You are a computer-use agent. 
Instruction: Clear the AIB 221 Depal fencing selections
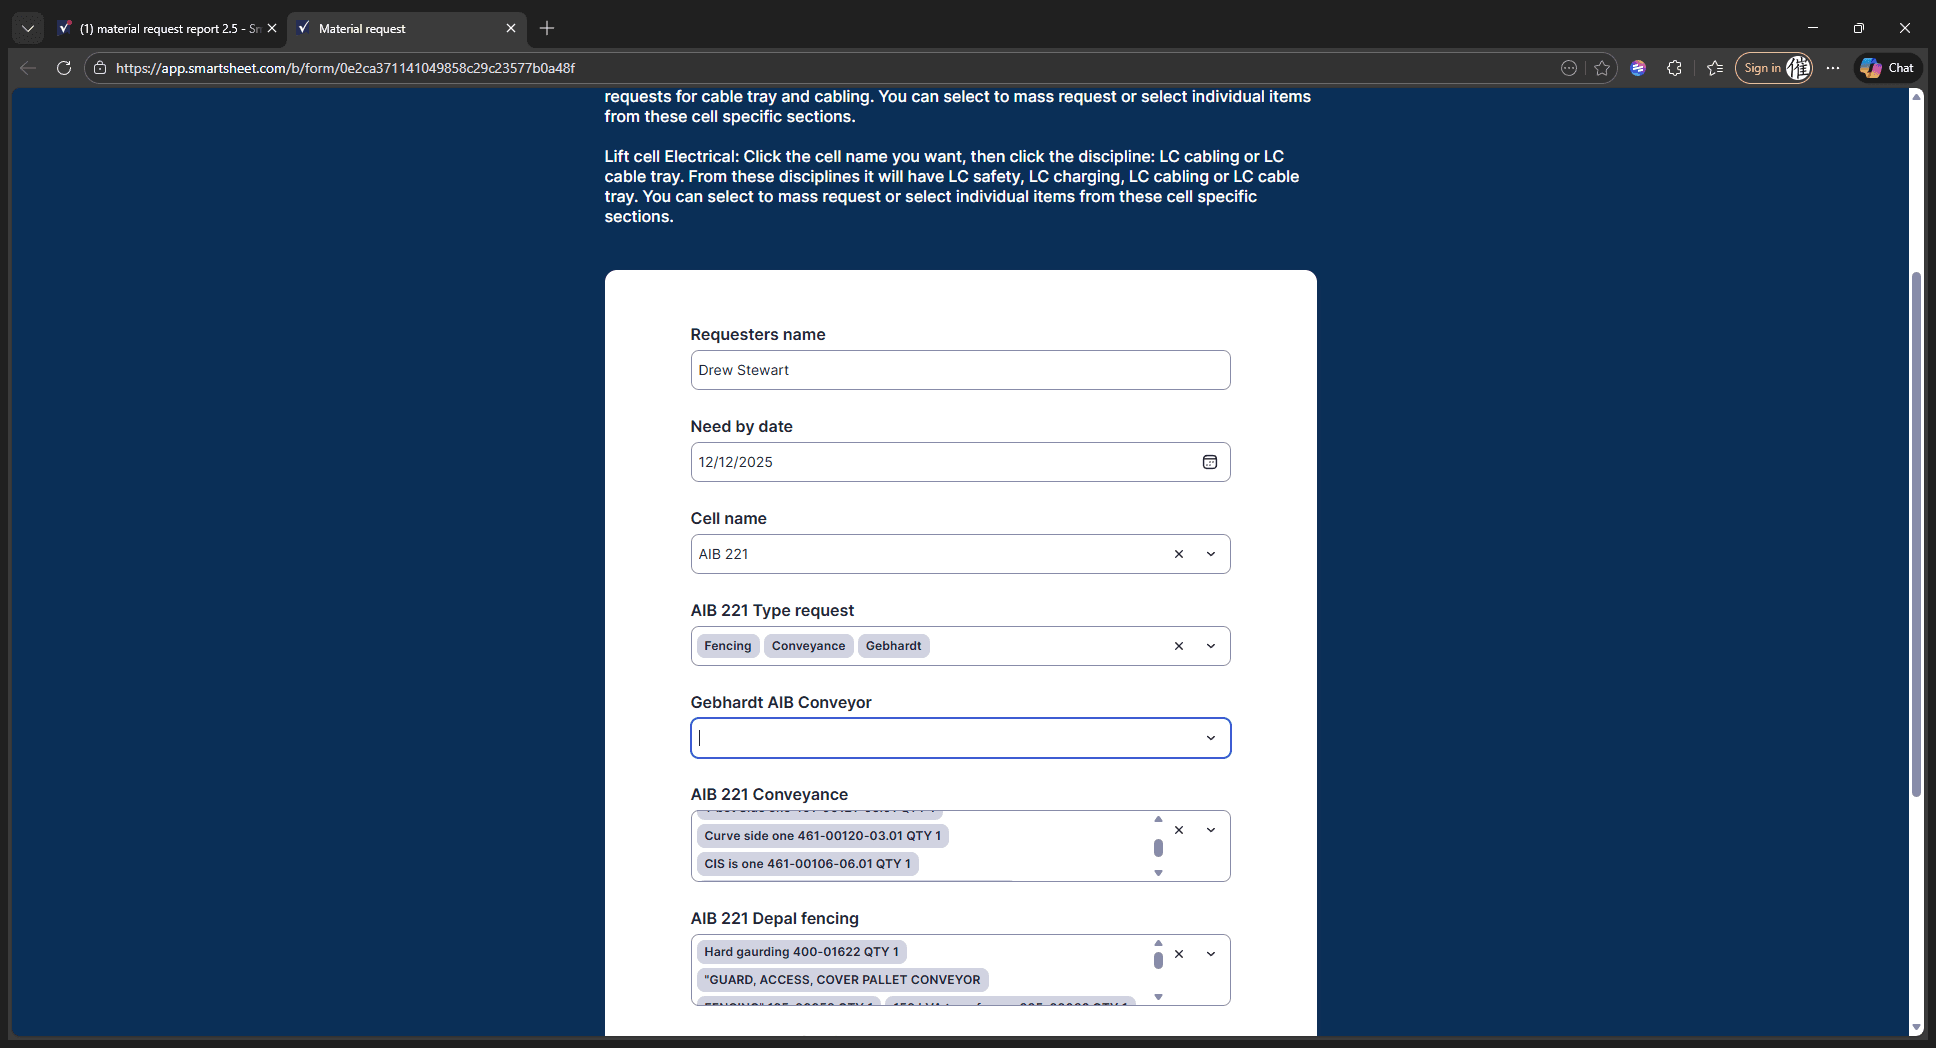(1179, 954)
